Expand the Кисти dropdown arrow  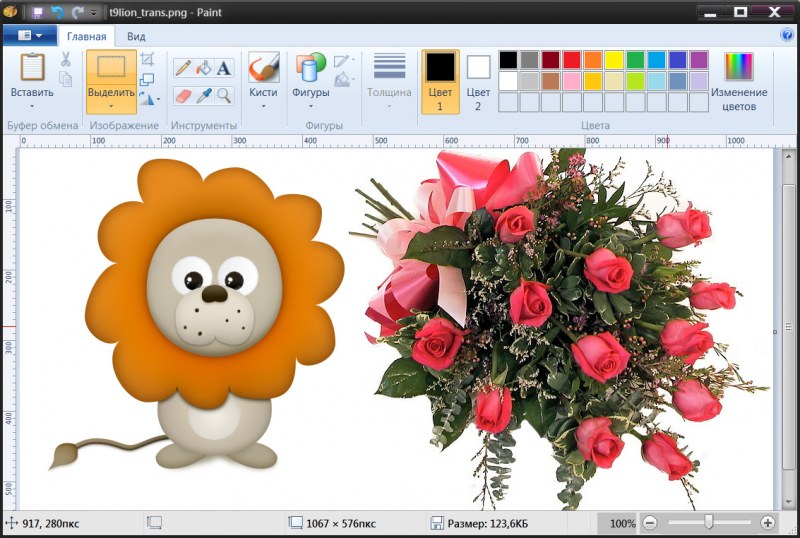(x=263, y=106)
